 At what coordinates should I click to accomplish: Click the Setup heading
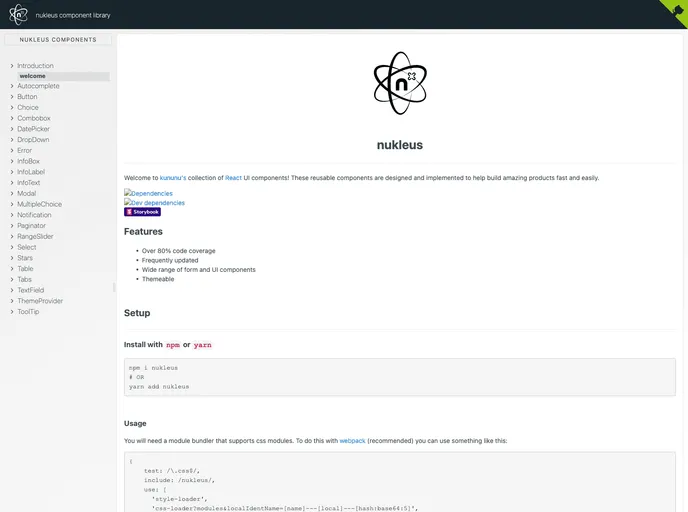pos(137,313)
